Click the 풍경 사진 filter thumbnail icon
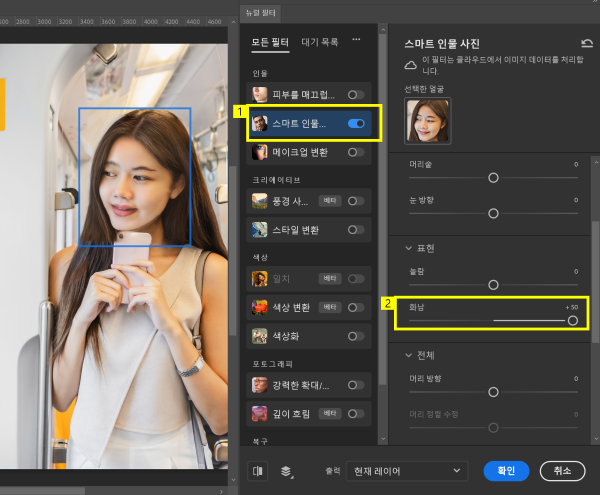 pos(259,201)
